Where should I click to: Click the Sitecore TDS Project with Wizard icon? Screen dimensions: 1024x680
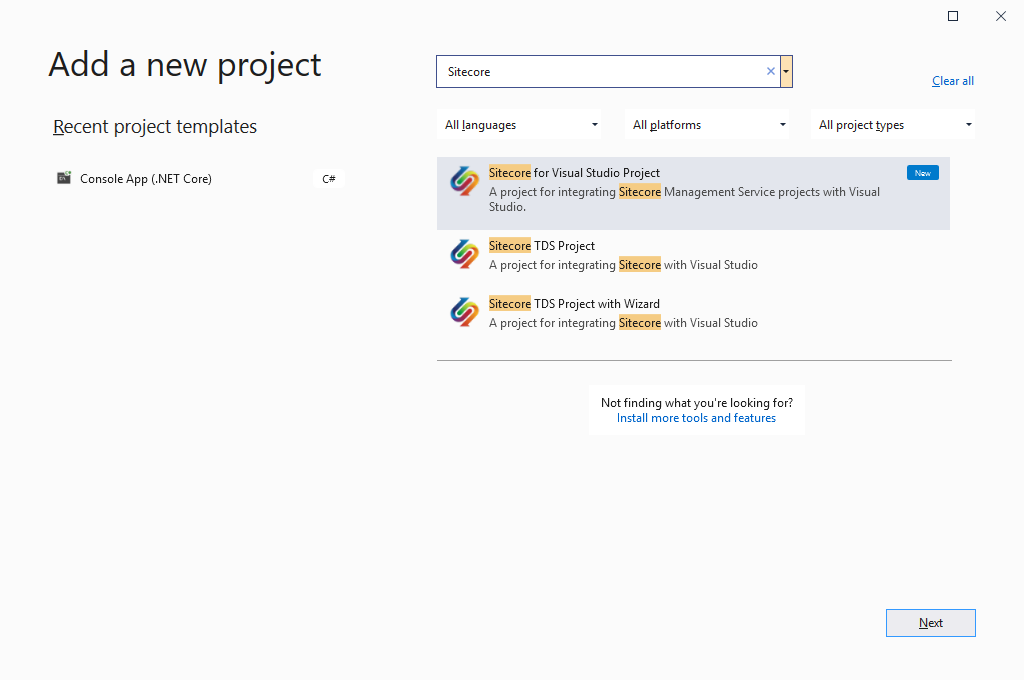(x=464, y=312)
